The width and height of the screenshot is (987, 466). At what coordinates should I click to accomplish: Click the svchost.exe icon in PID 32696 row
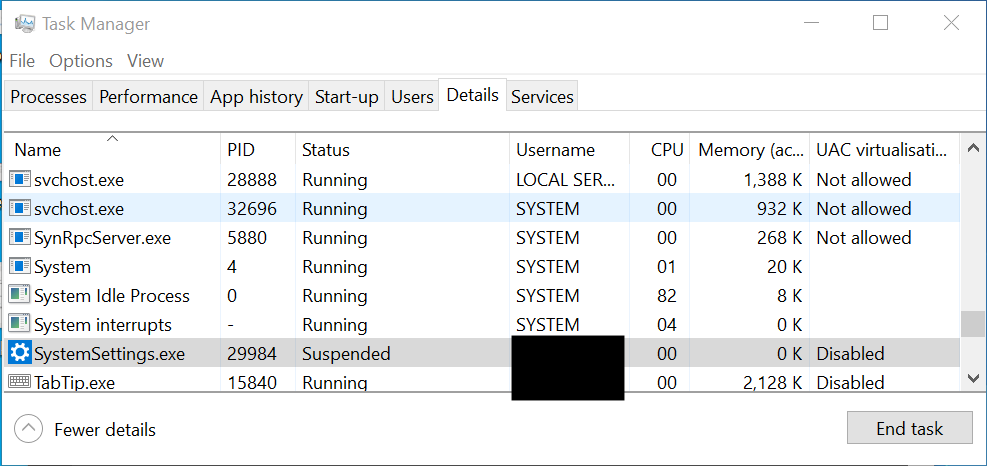coord(20,209)
